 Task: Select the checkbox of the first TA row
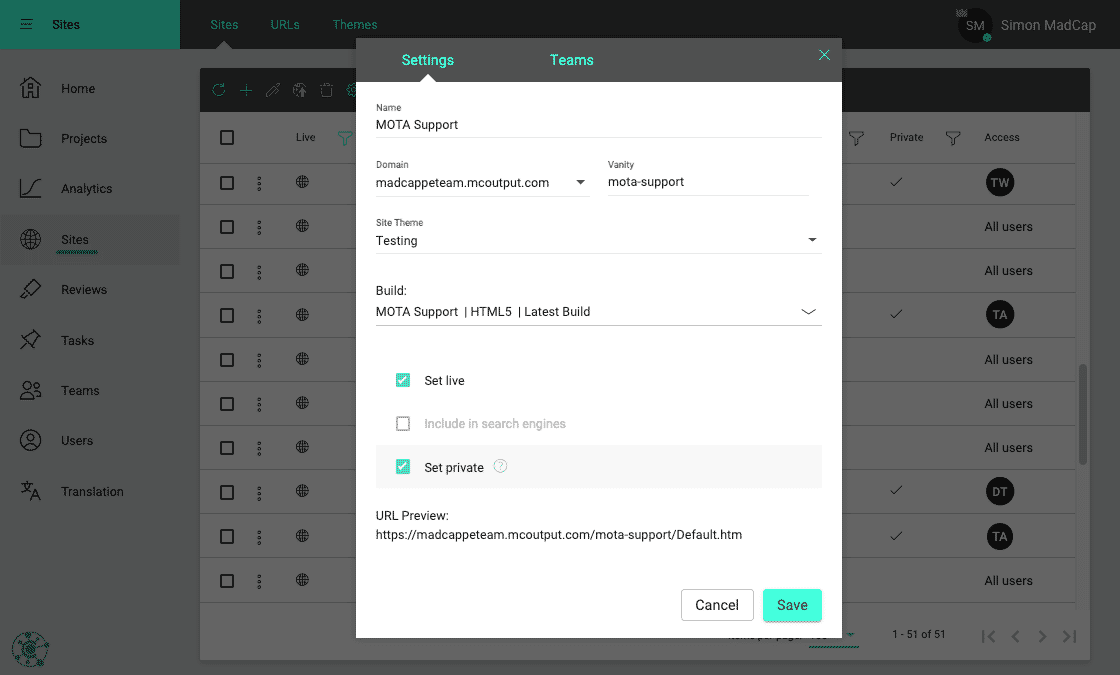click(227, 315)
